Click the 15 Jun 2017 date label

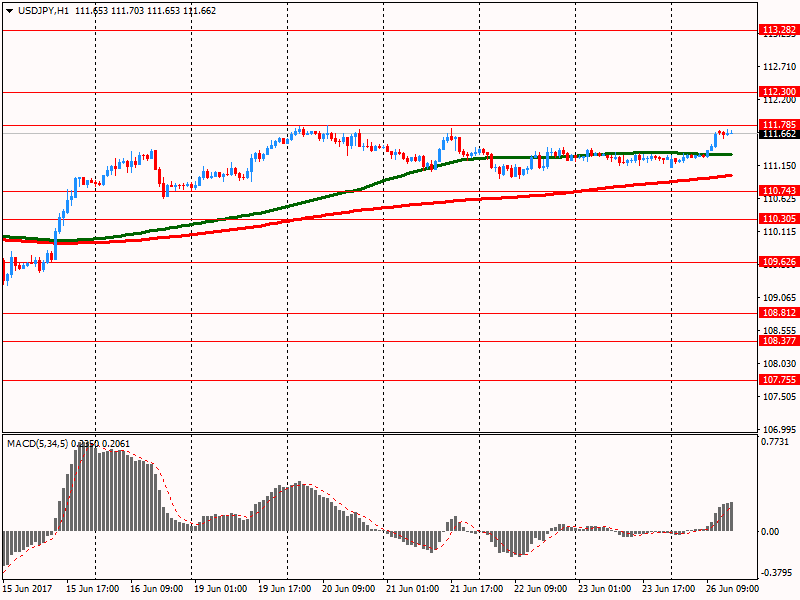coord(28,589)
